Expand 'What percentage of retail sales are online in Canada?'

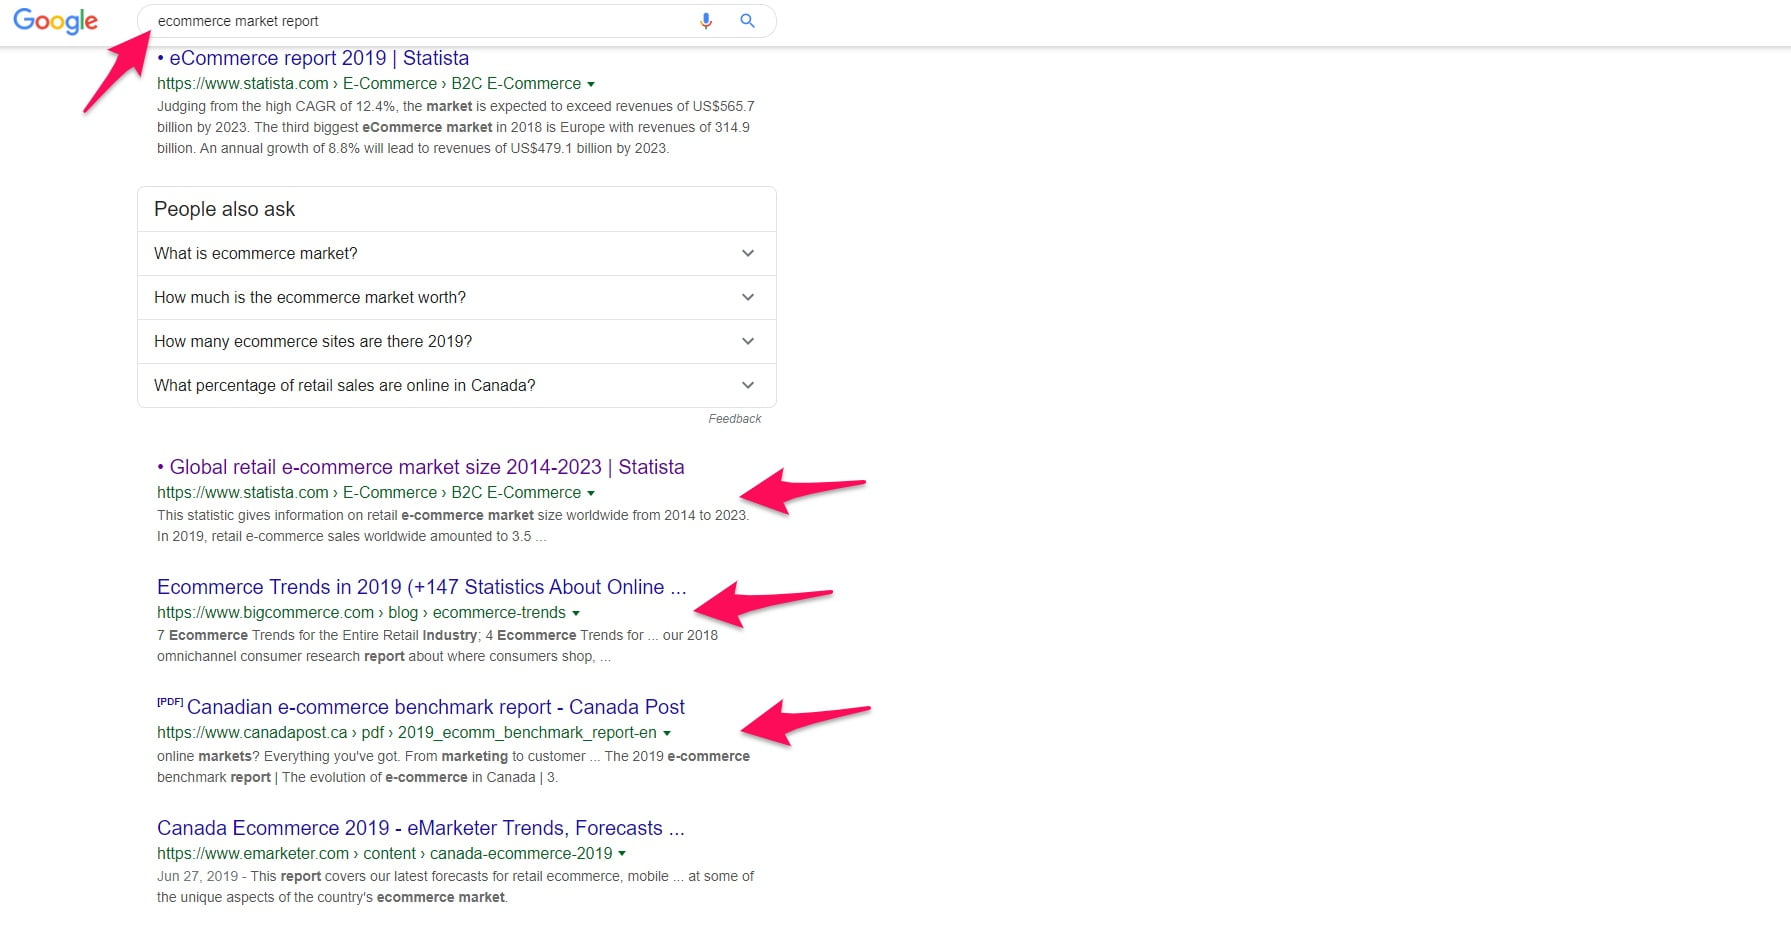[x=456, y=385]
